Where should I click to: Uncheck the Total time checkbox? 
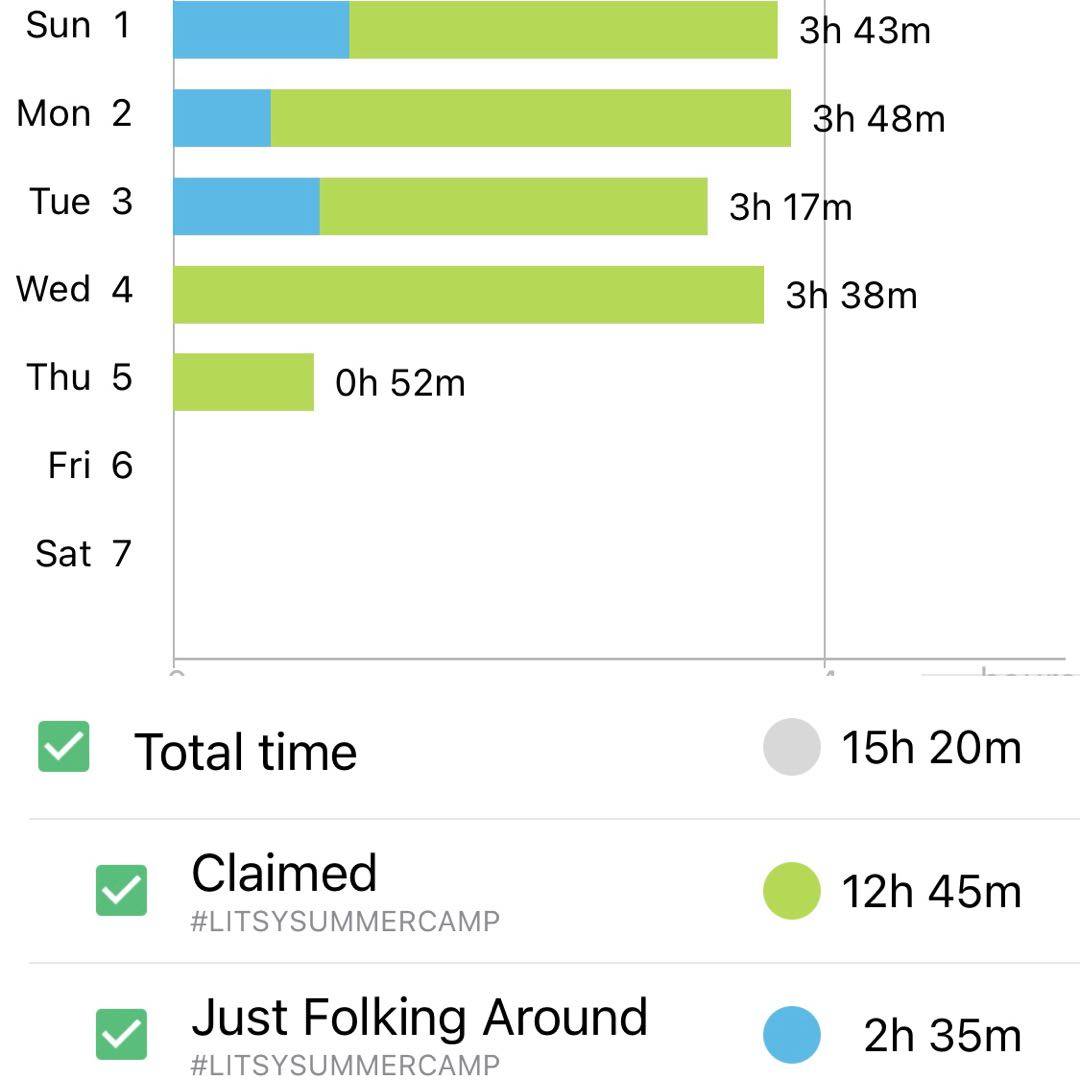[63, 747]
